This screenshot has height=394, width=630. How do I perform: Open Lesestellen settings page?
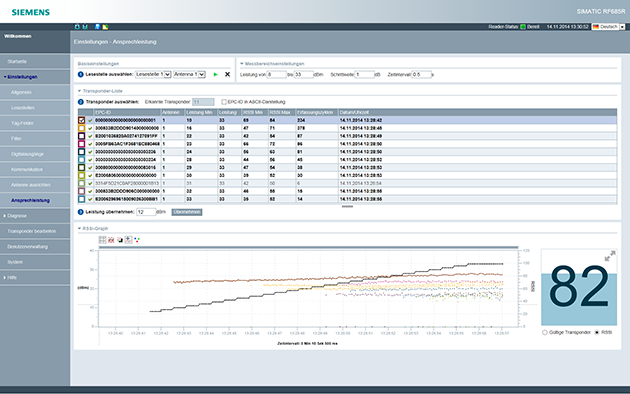pyautogui.click(x=22, y=108)
